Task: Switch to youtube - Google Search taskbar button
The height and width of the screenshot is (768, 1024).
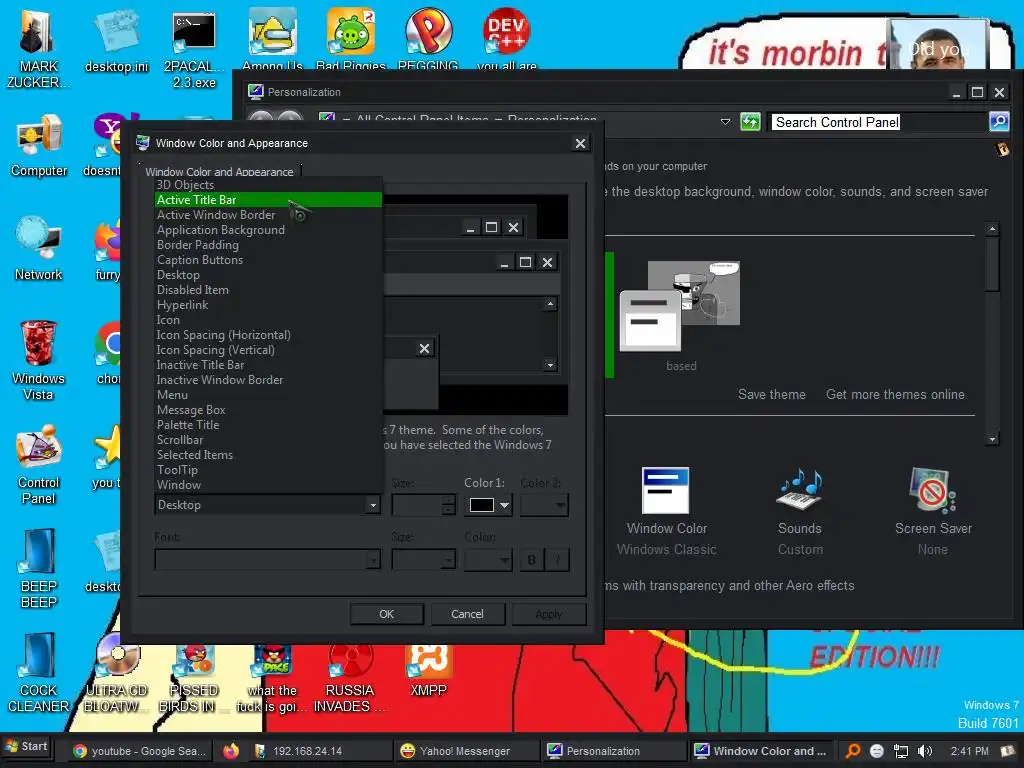Action: (x=140, y=751)
